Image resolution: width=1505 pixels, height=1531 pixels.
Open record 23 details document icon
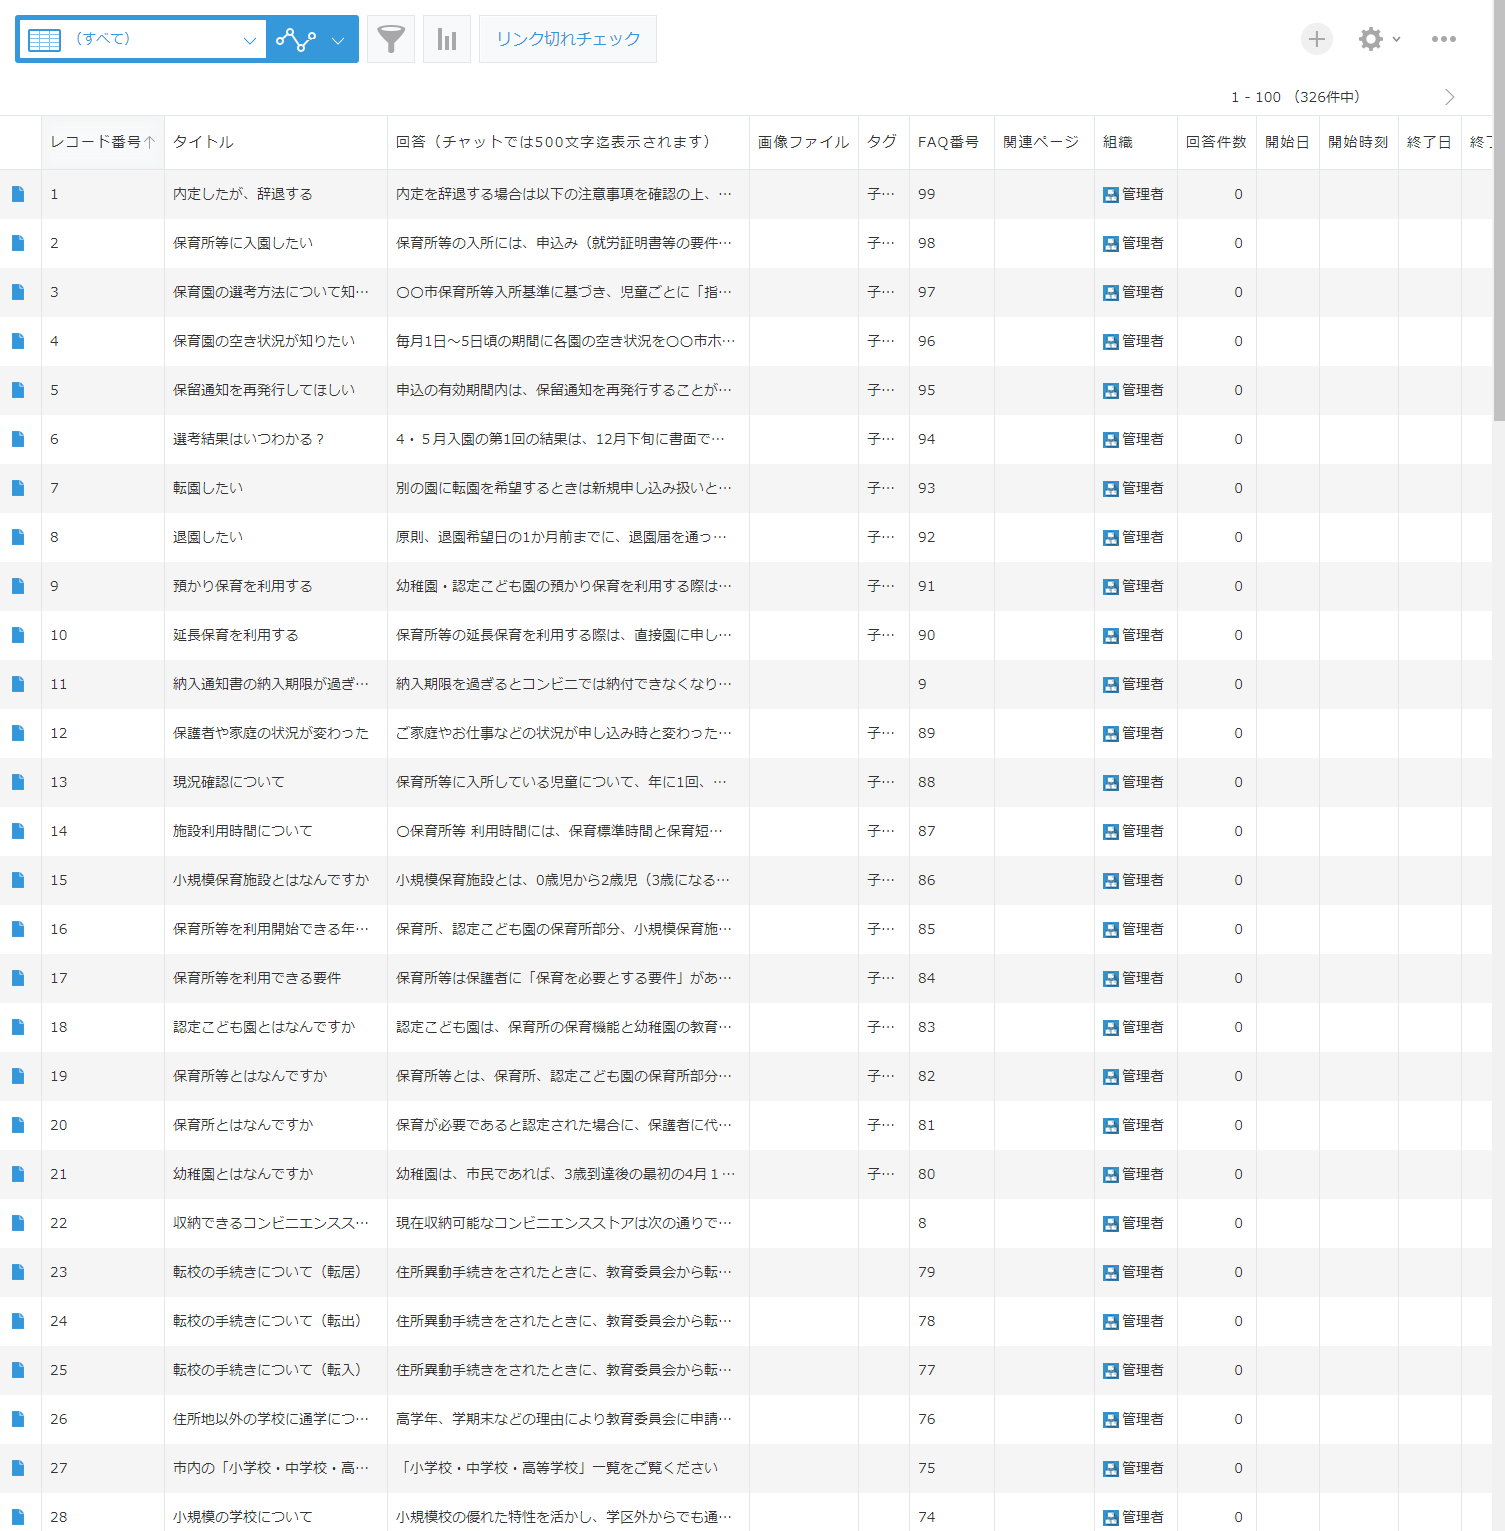[x=18, y=1272]
